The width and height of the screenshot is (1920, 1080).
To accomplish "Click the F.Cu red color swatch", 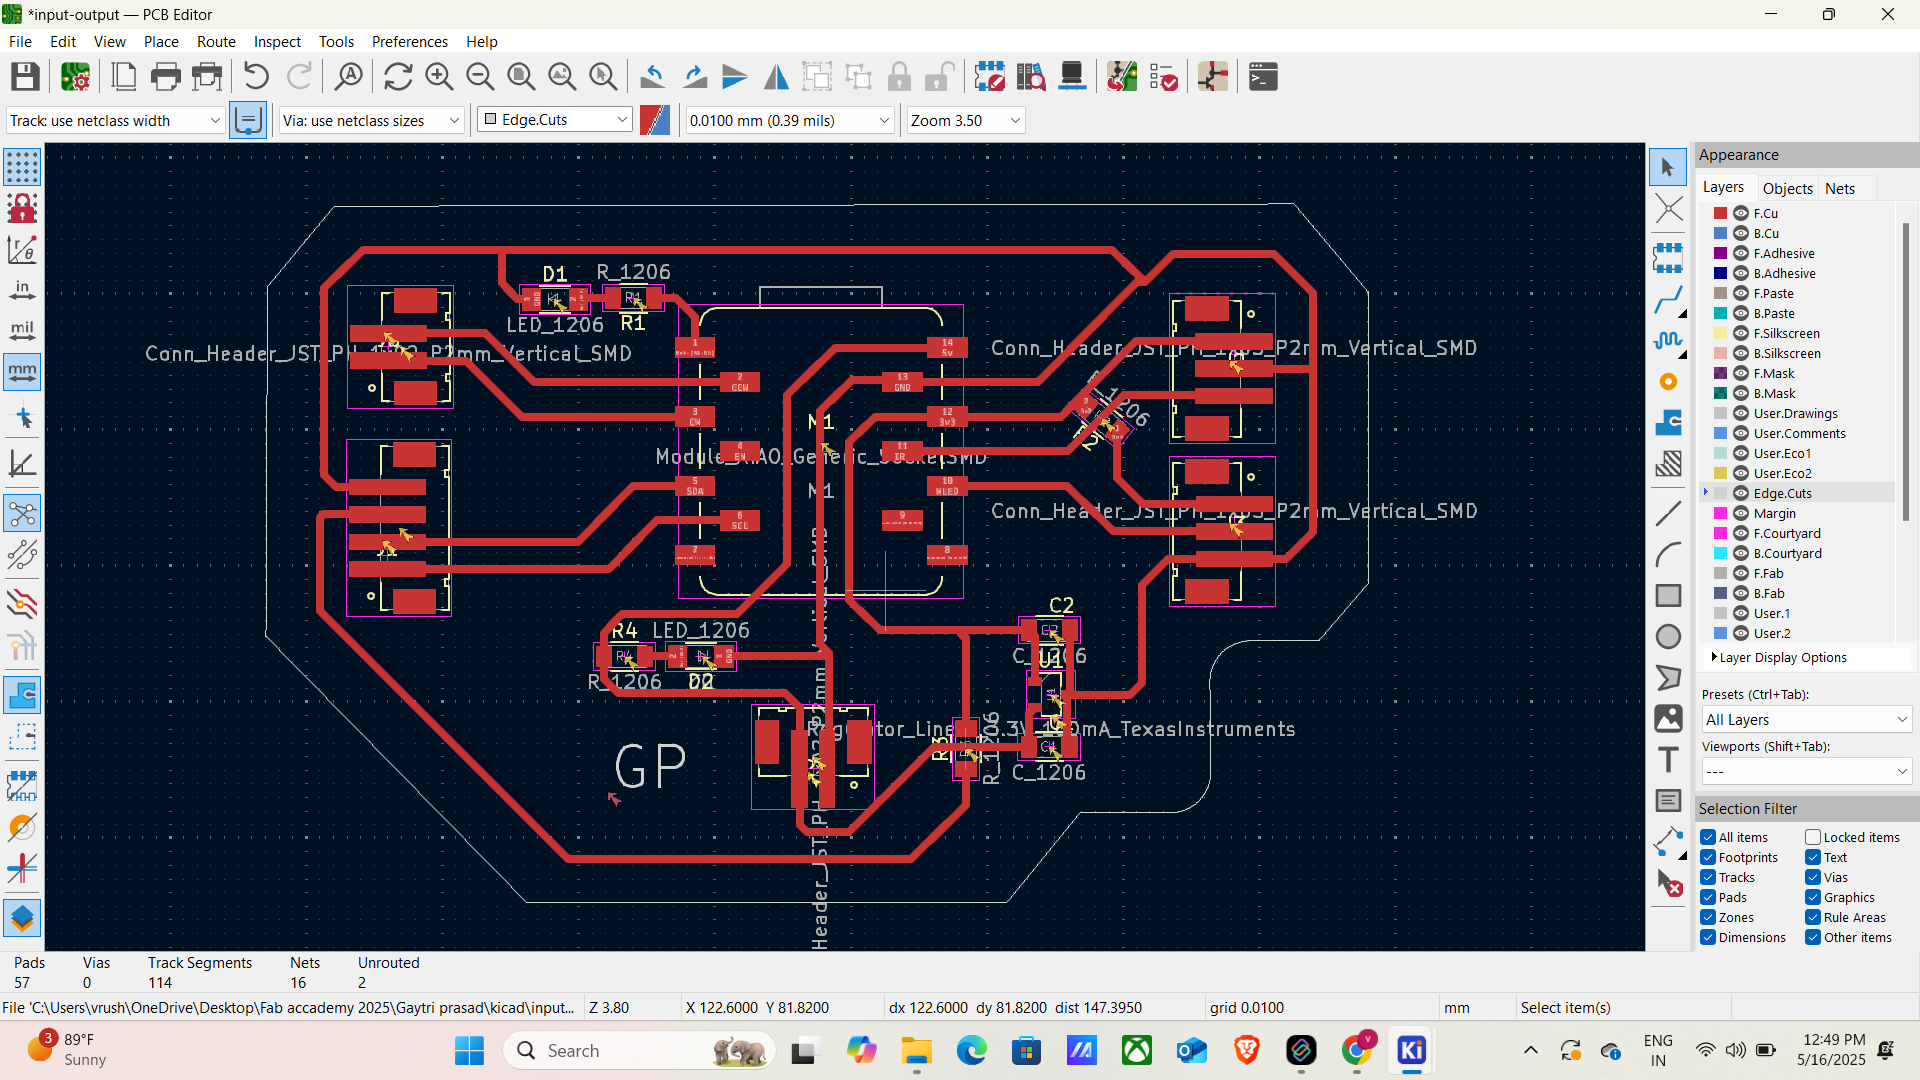I will point(1720,213).
